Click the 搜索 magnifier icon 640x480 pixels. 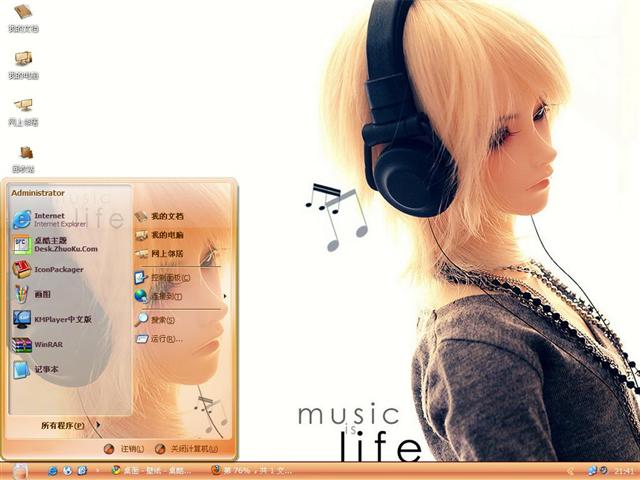tap(141, 320)
